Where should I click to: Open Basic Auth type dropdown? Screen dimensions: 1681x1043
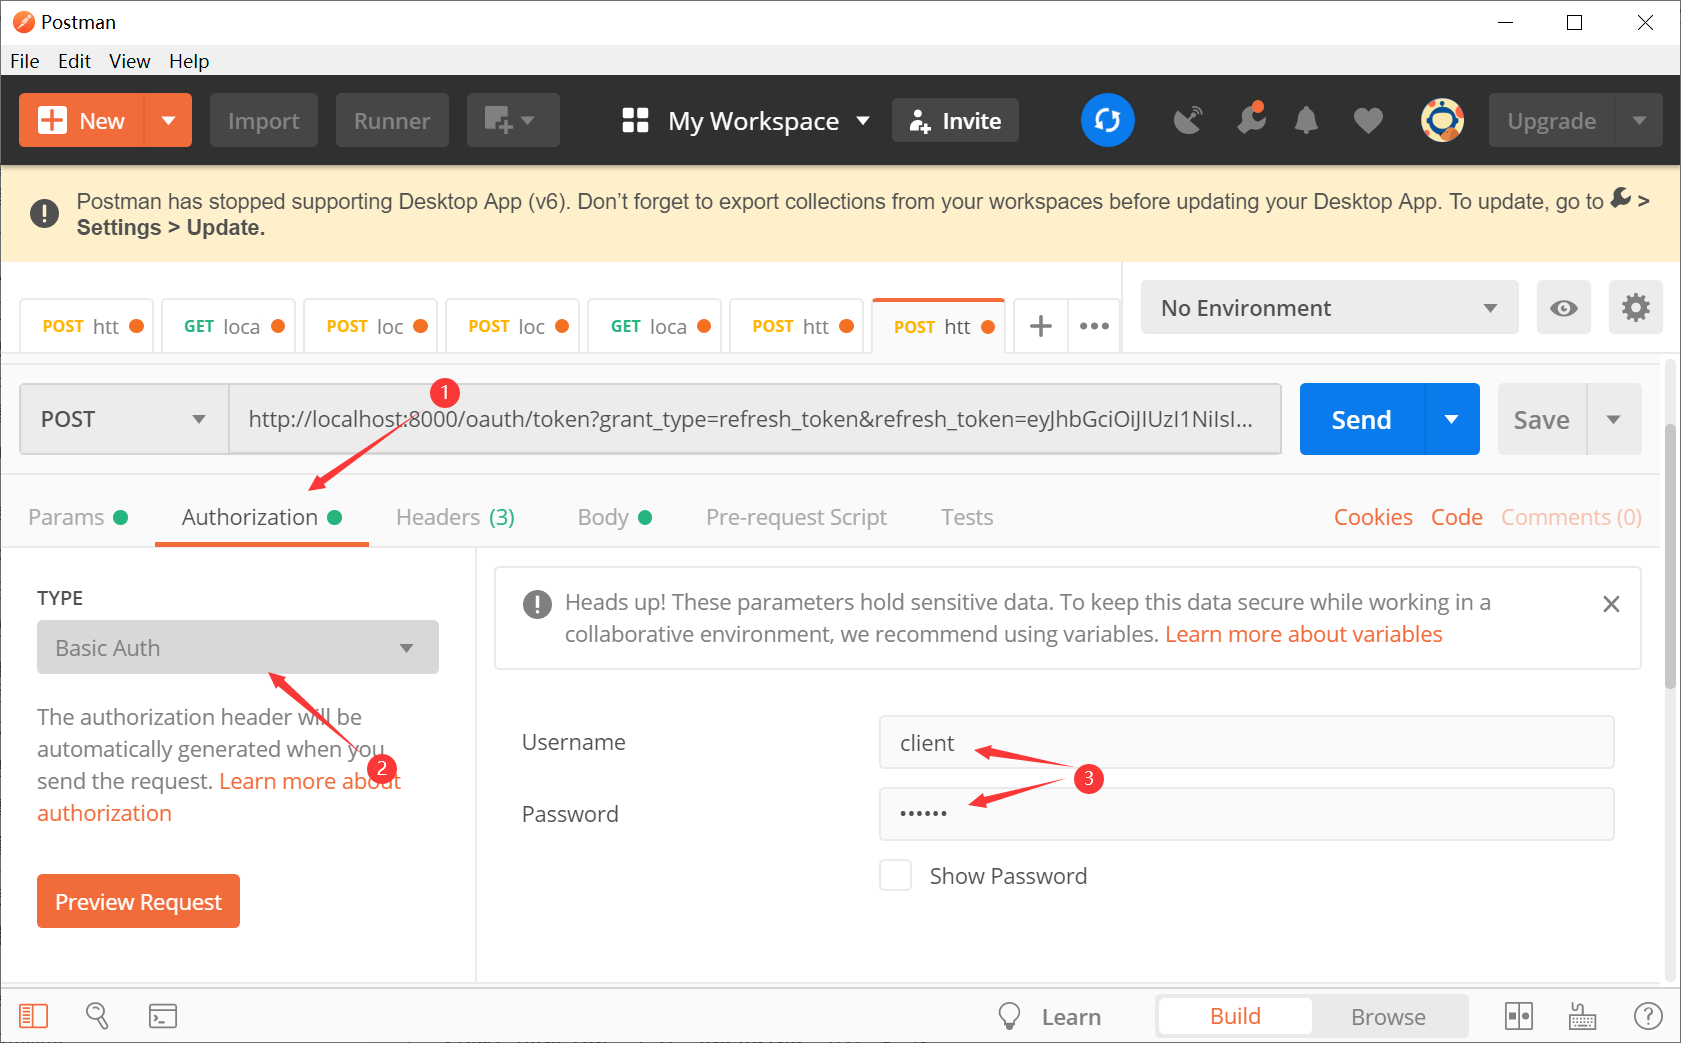click(x=238, y=647)
